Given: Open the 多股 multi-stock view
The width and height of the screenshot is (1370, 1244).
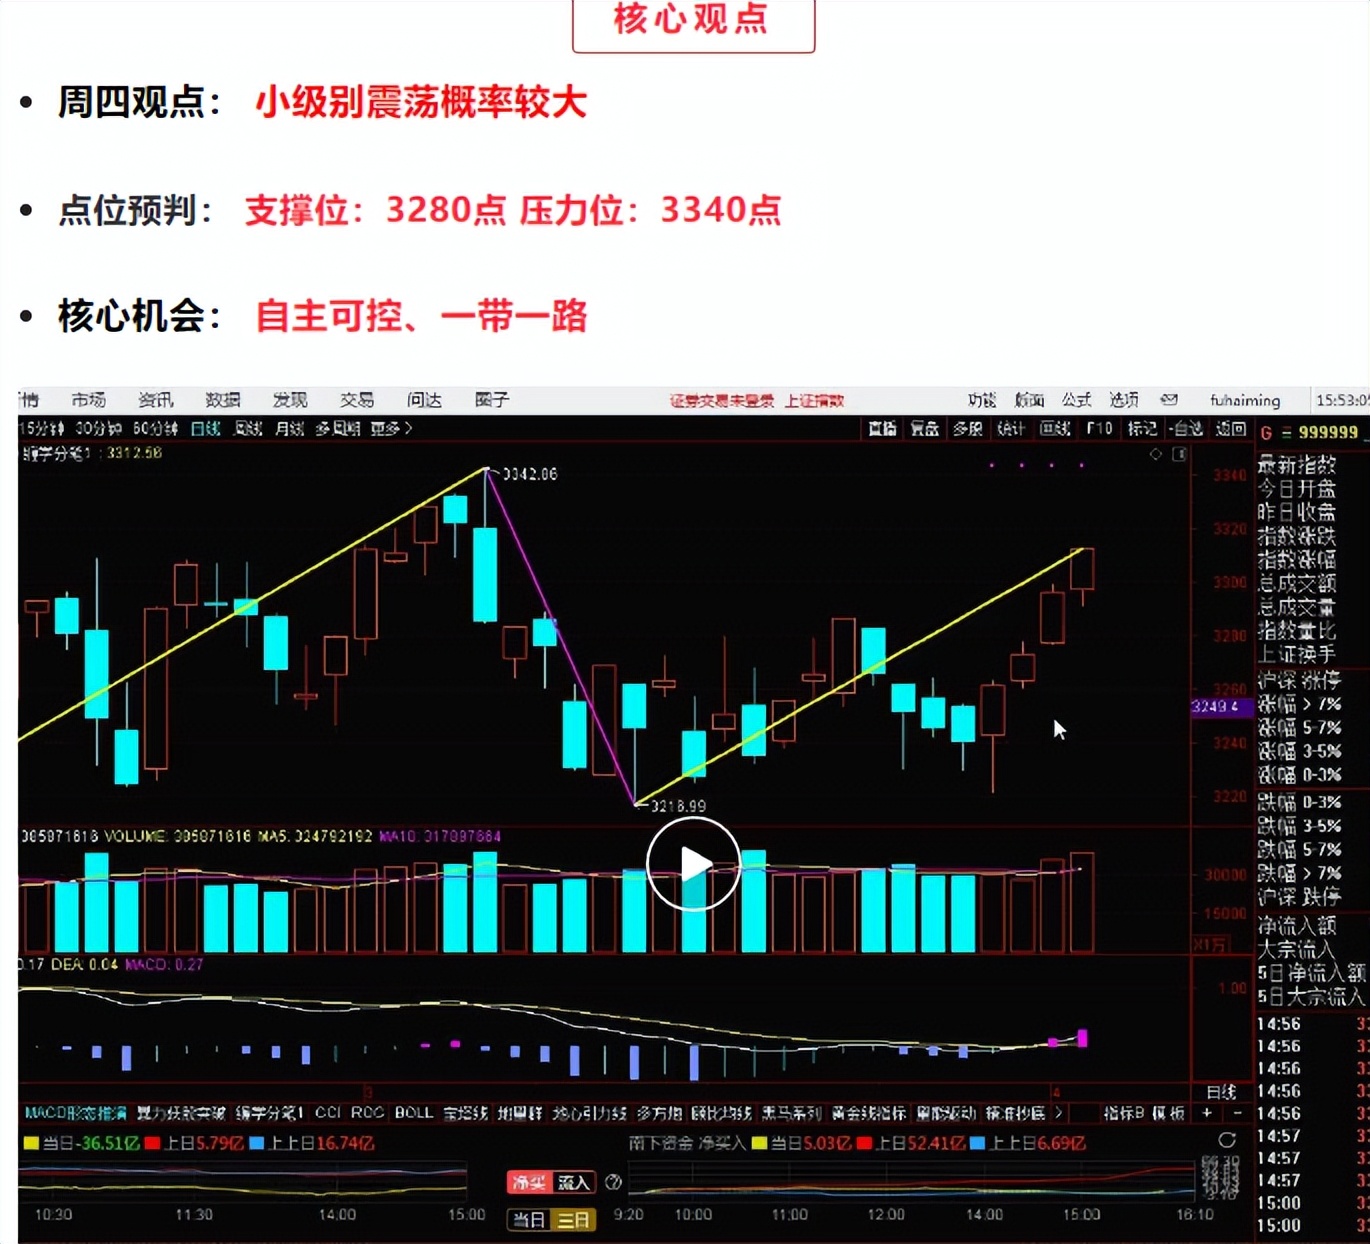Looking at the screenshot, I should tap(969, 428).
